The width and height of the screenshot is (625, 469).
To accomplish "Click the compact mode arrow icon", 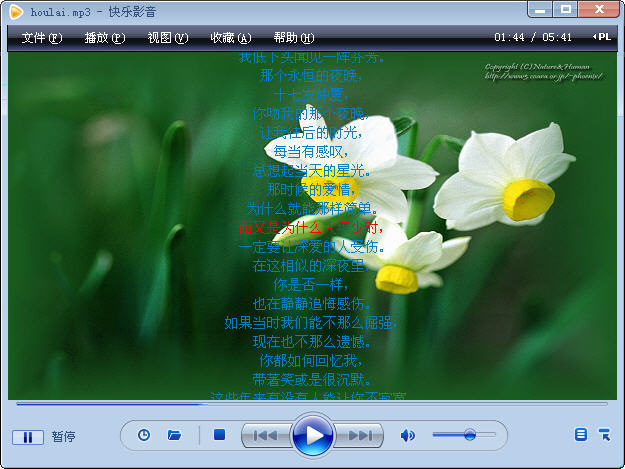I will 604,434.
